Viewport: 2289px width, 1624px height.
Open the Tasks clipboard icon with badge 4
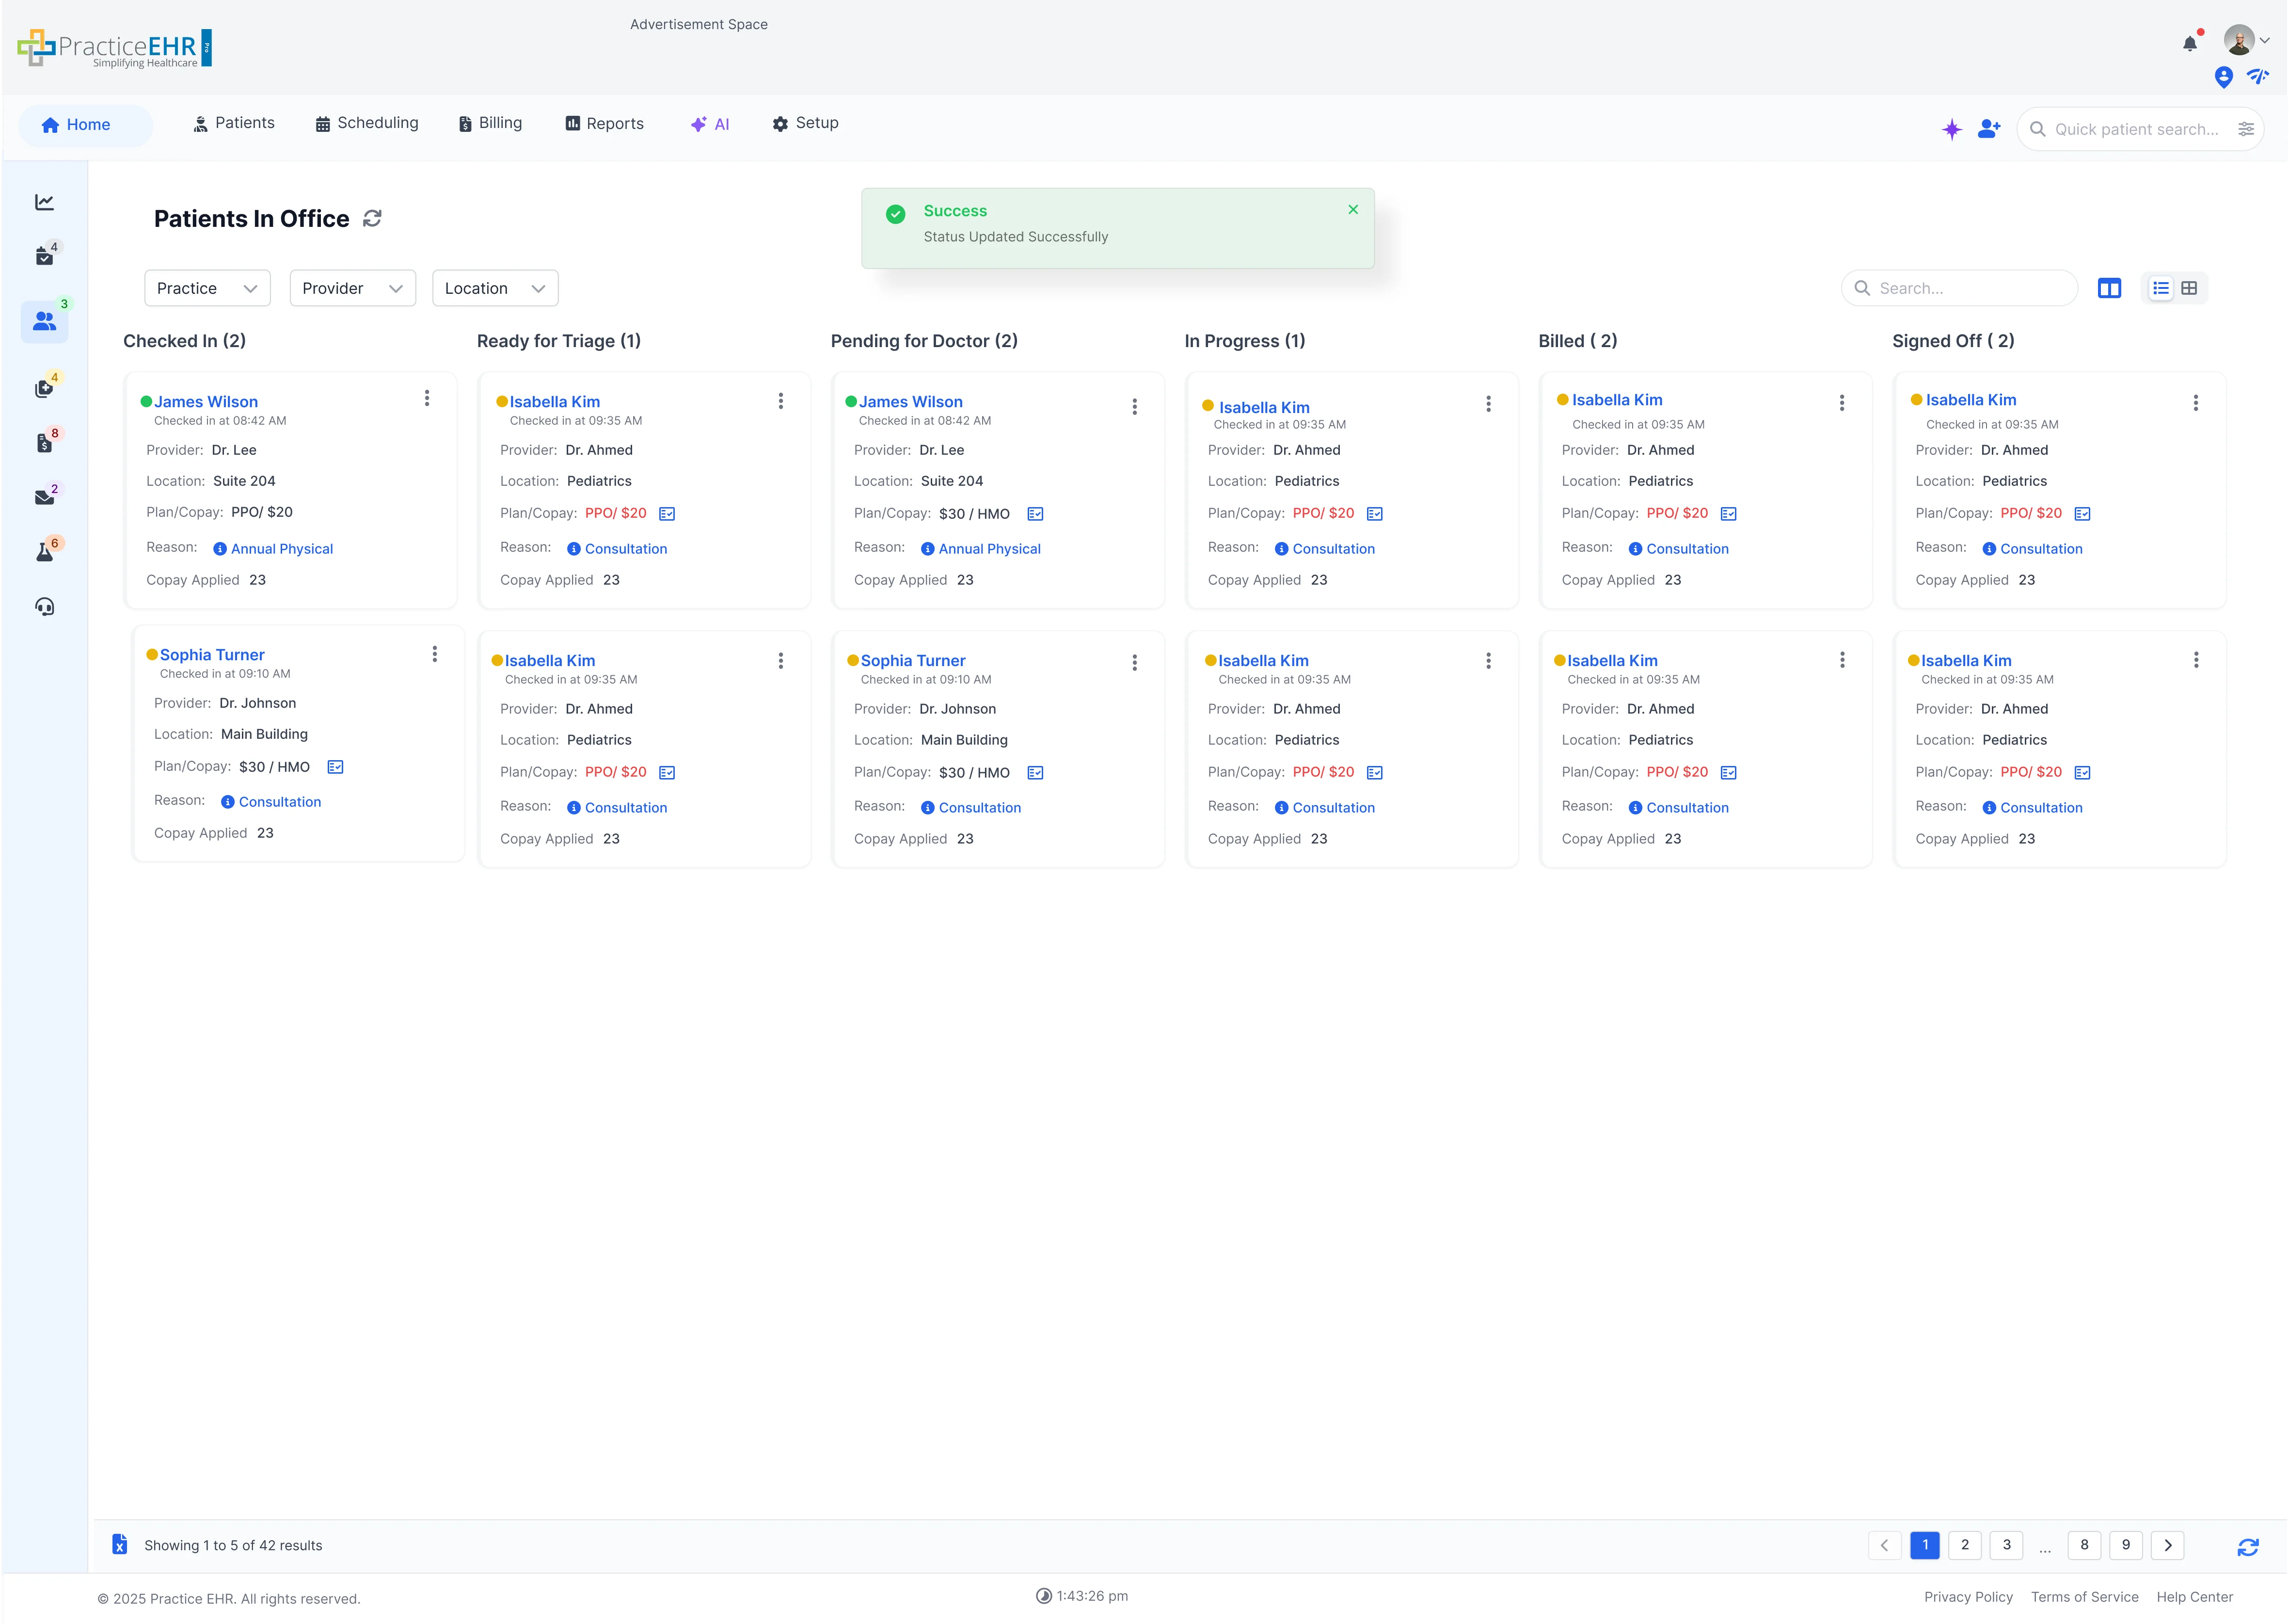[x=44, y=255]
